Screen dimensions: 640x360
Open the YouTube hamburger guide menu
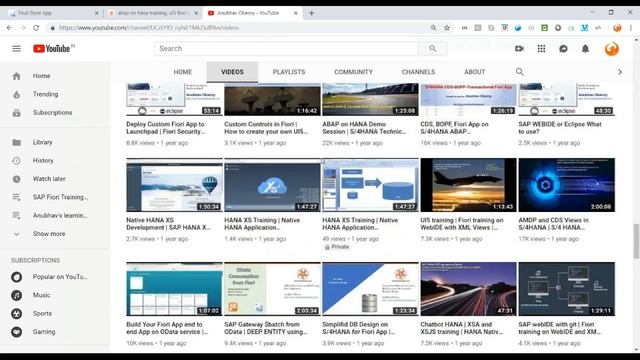pos(16,49)
